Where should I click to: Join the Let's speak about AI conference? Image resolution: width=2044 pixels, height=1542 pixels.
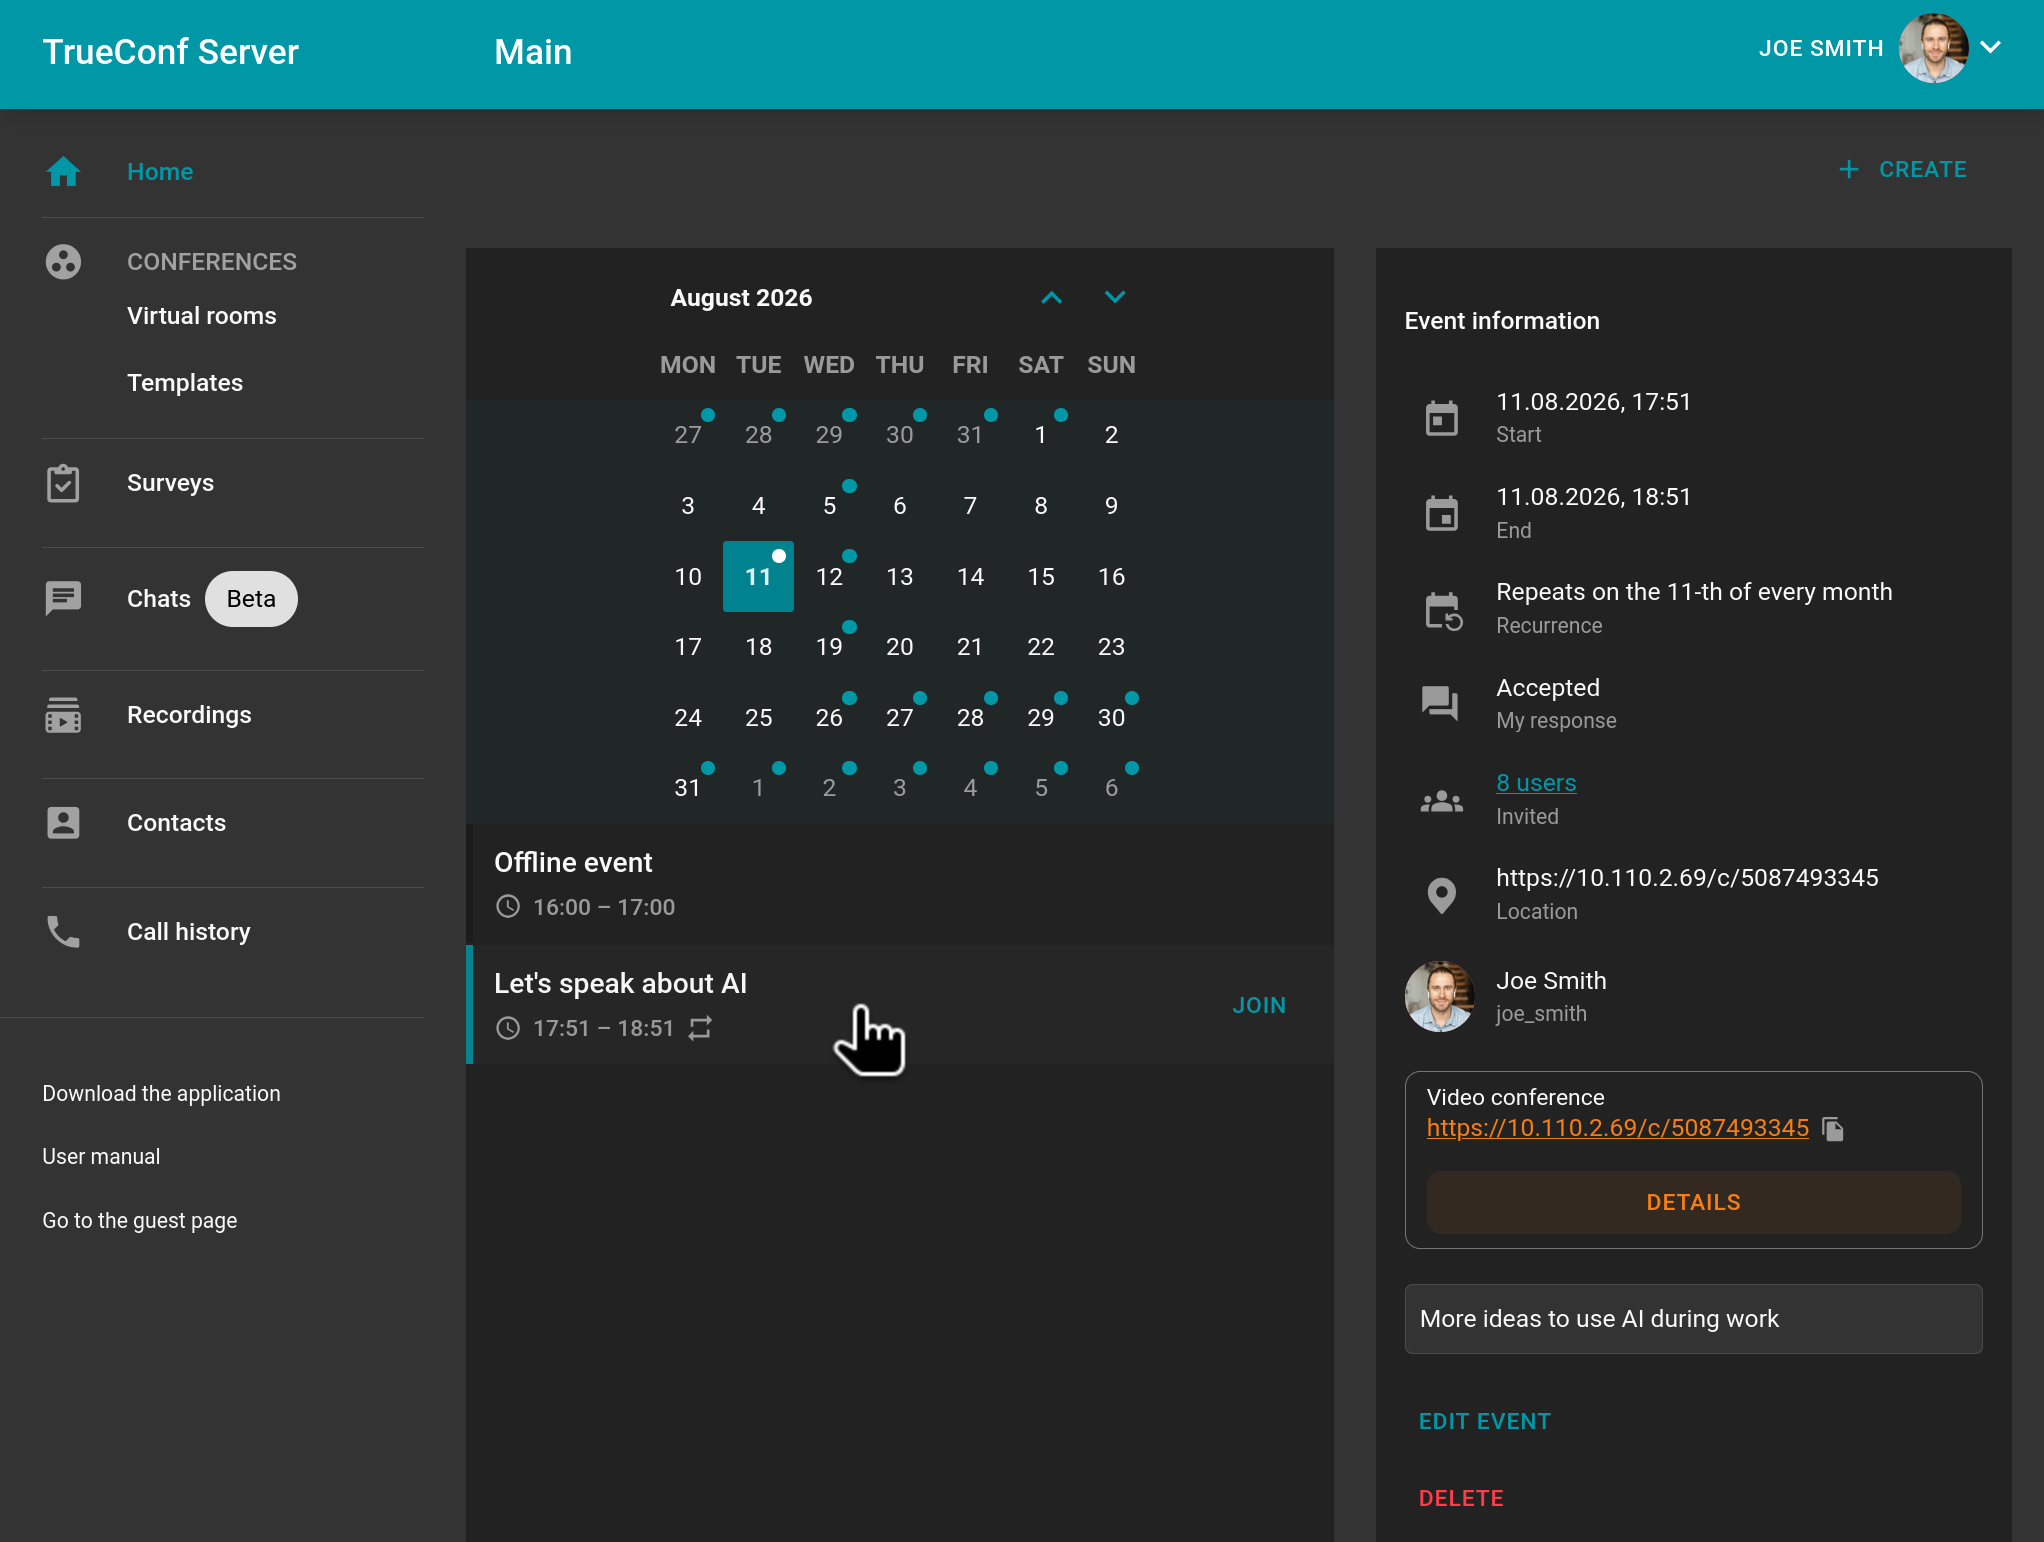coord(1259,1006)
